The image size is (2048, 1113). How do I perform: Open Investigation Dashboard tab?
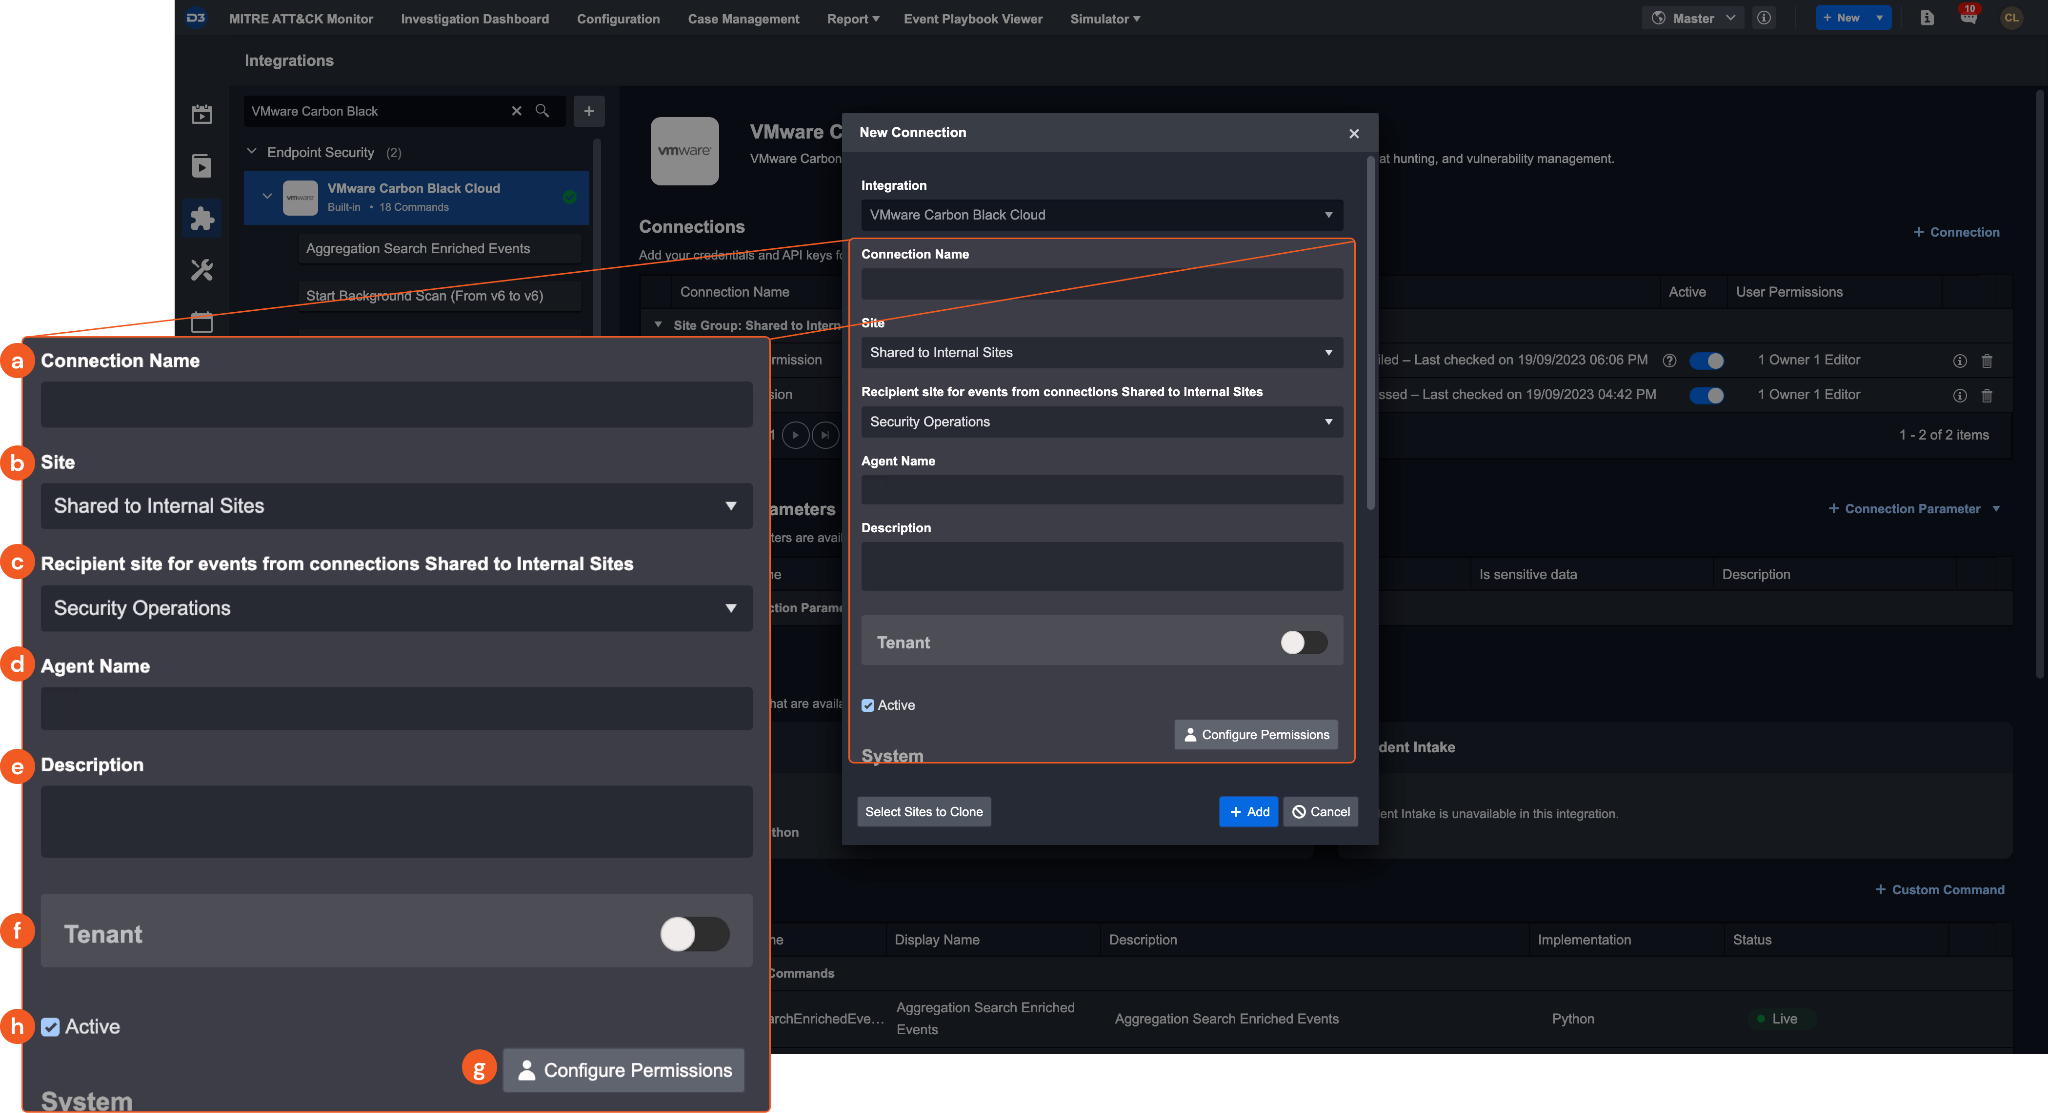click(475, 18)
